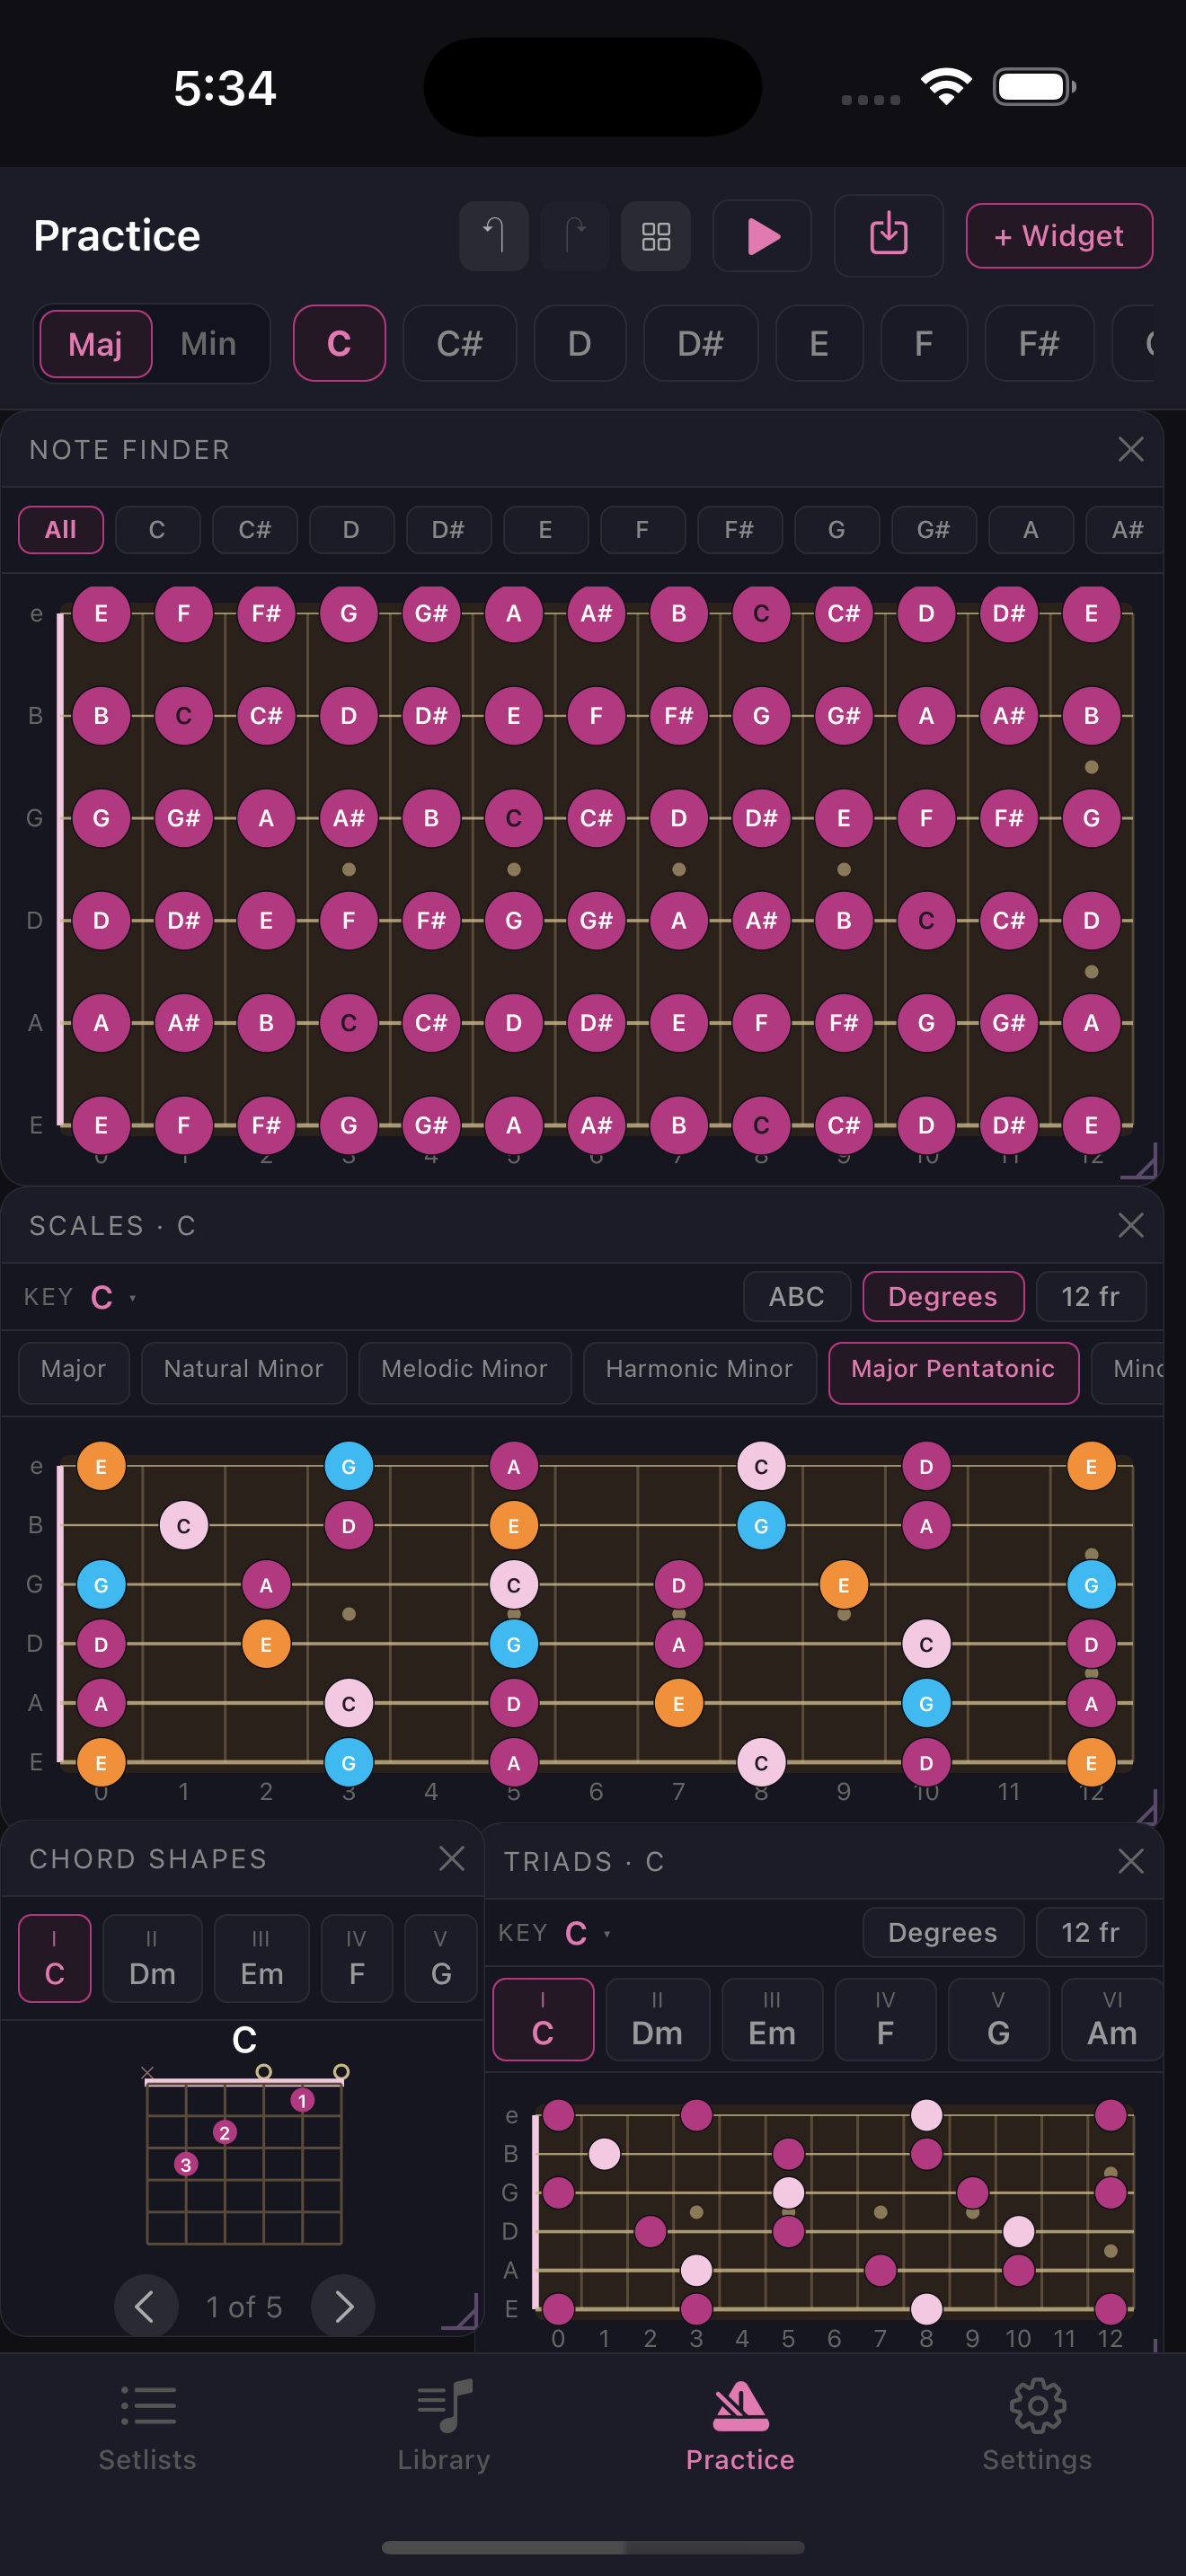Select chord shape I C

55,1959
